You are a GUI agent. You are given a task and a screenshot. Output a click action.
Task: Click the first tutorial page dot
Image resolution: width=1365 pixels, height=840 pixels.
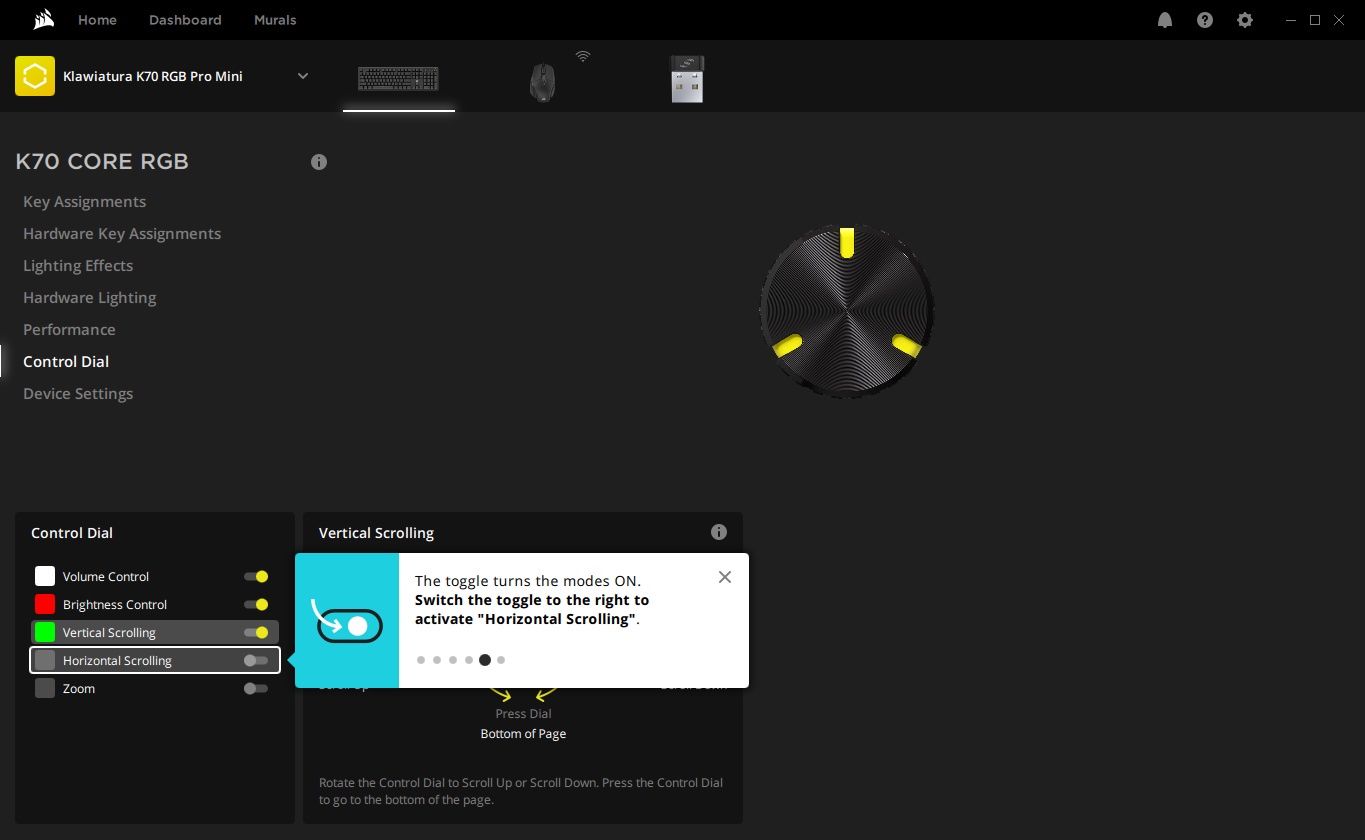[x=421, y=660]
